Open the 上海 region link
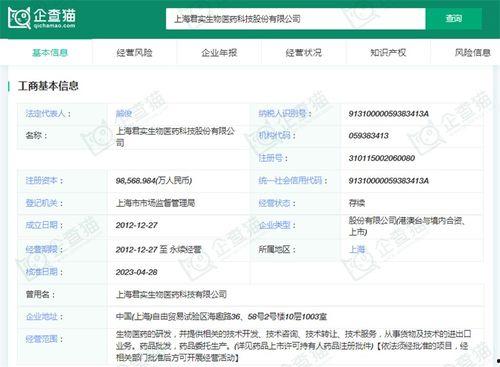500x367 pixels. (357, 249)
